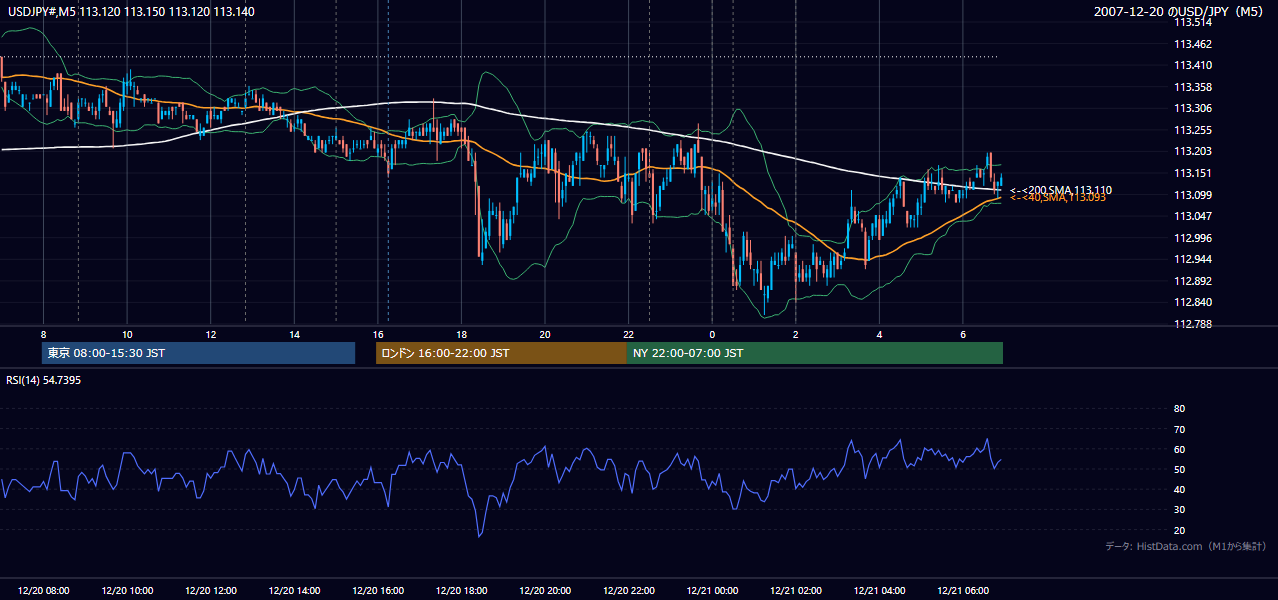Click RSI scale level 50
Image resolution: width=1278 pixels, height=600 pixels.
click(1179, 469)
